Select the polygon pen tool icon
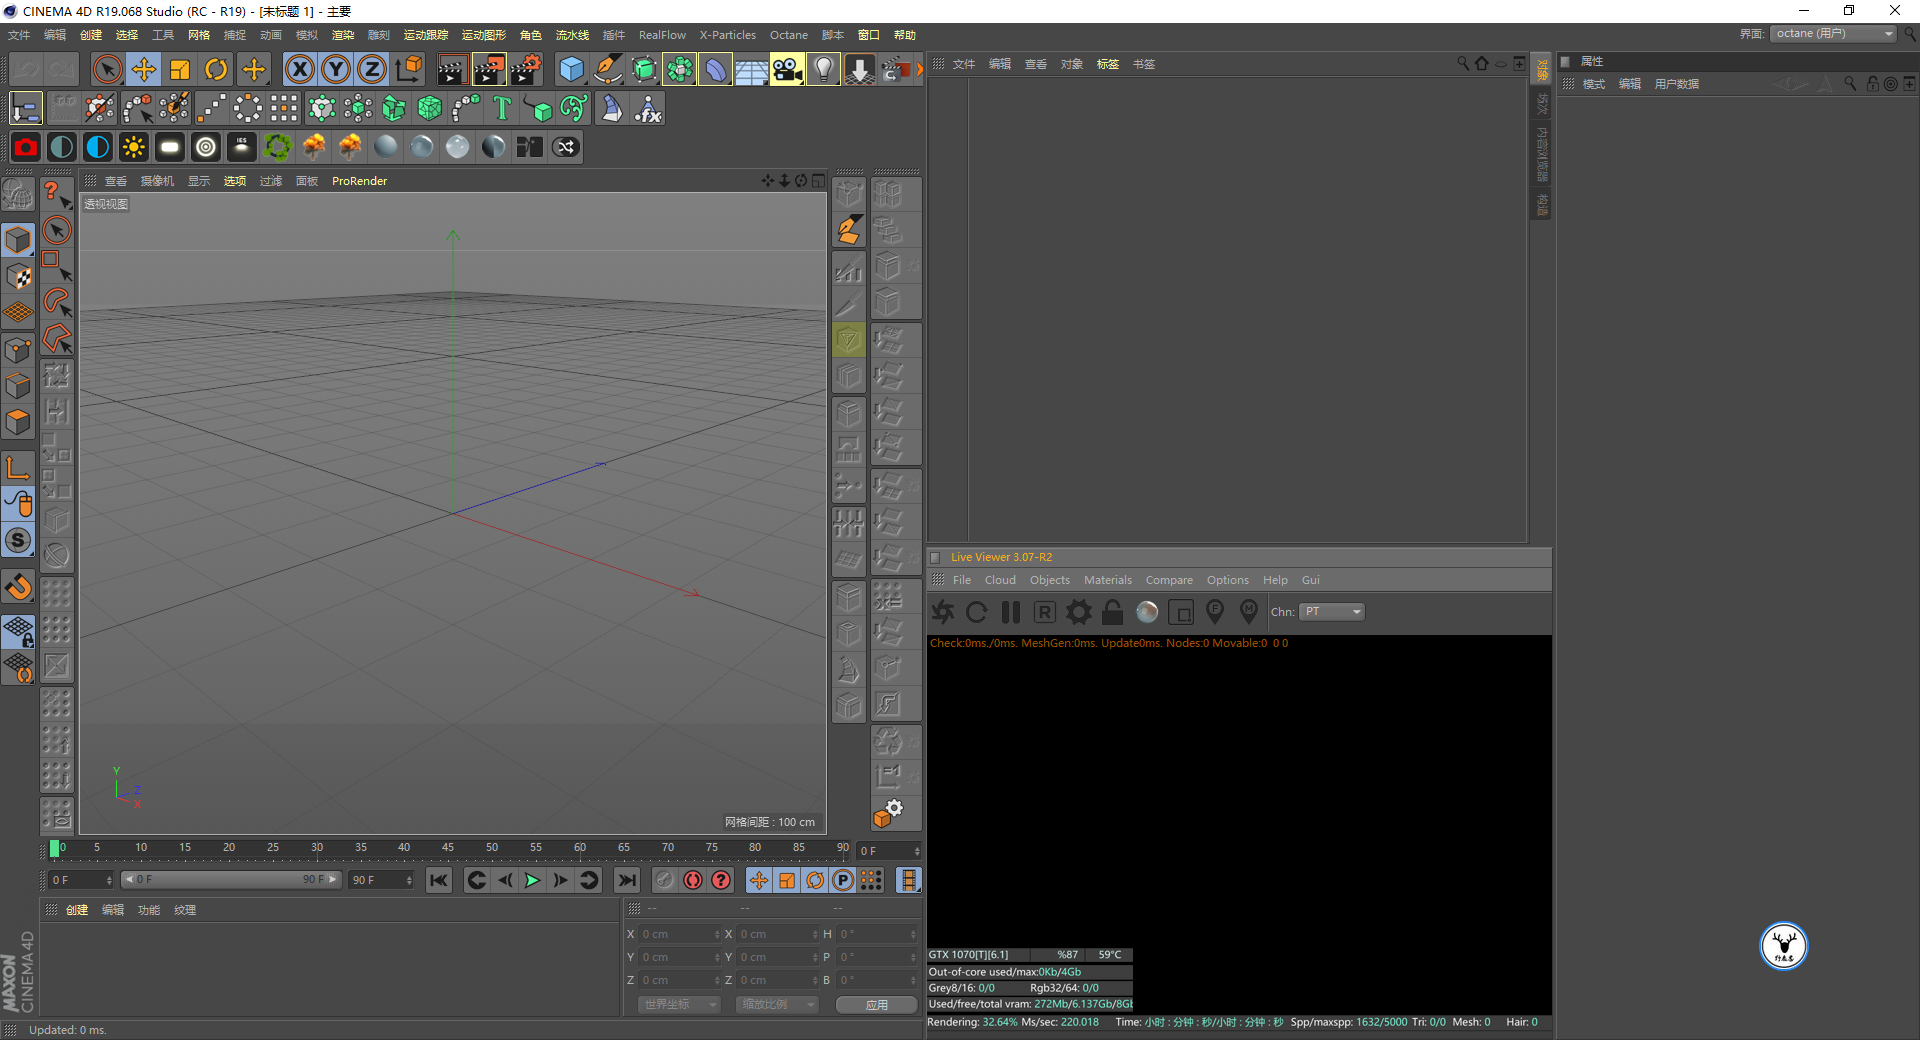 tap(849, 230)
